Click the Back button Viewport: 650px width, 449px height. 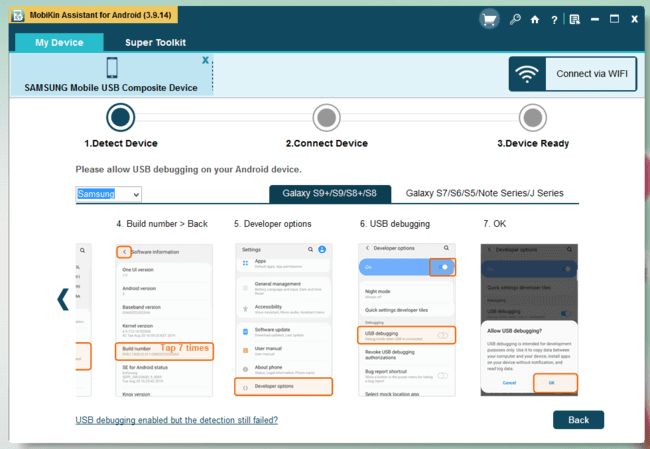click(578, 420)
